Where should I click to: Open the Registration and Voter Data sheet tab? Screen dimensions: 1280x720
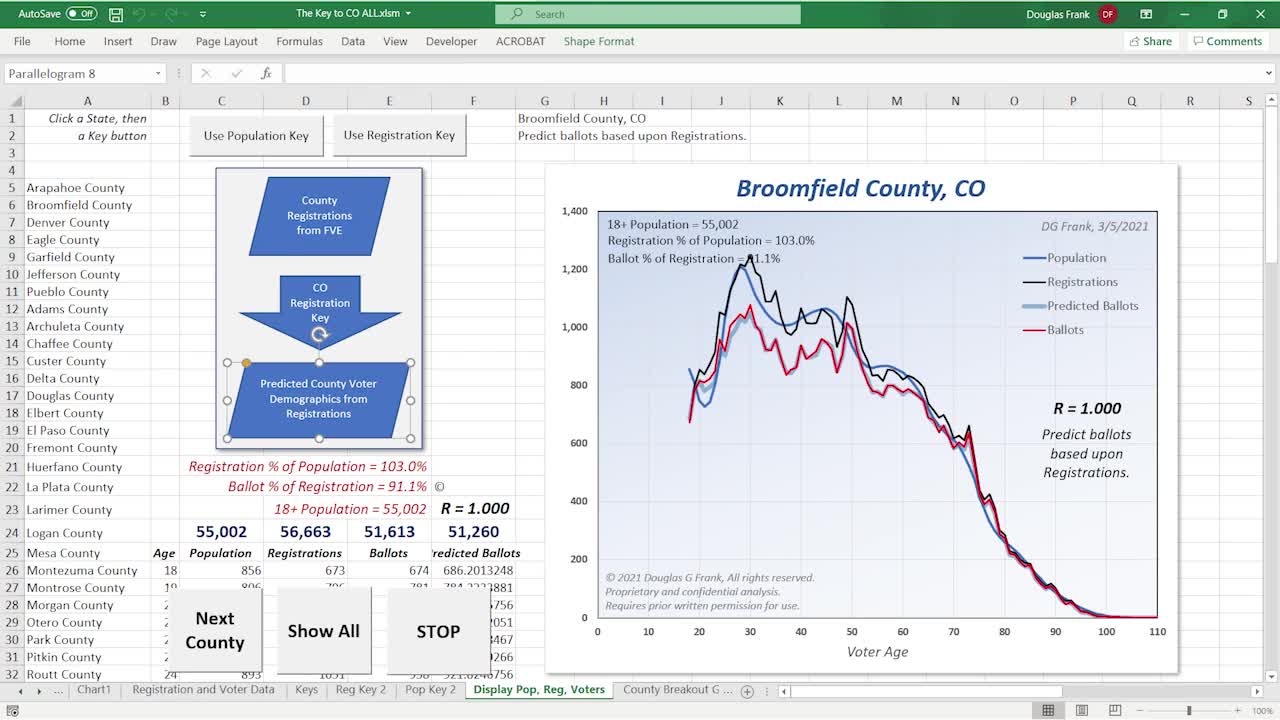(x=203, y=690)
